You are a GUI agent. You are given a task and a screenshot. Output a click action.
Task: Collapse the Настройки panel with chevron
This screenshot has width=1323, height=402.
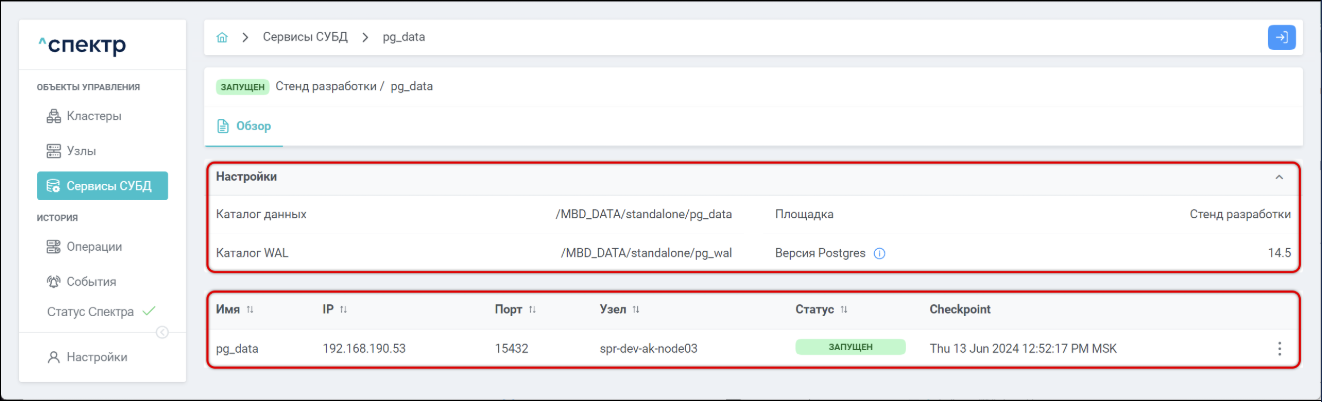(x=1278, y=177)
